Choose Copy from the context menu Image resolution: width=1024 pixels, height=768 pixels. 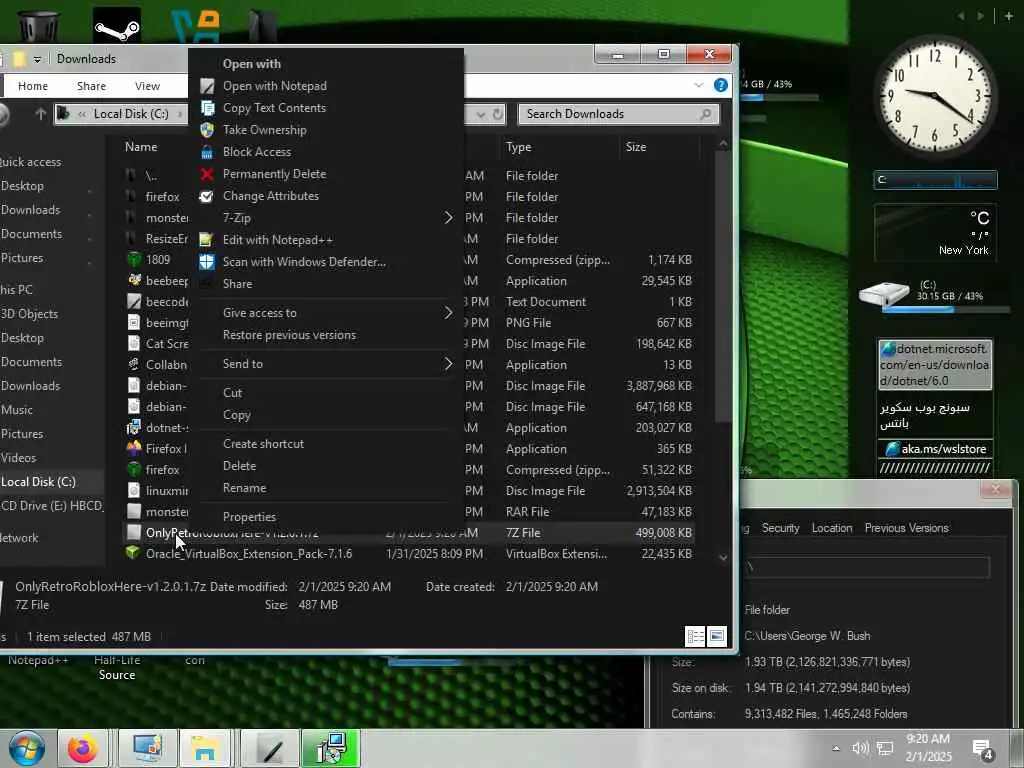236,415
